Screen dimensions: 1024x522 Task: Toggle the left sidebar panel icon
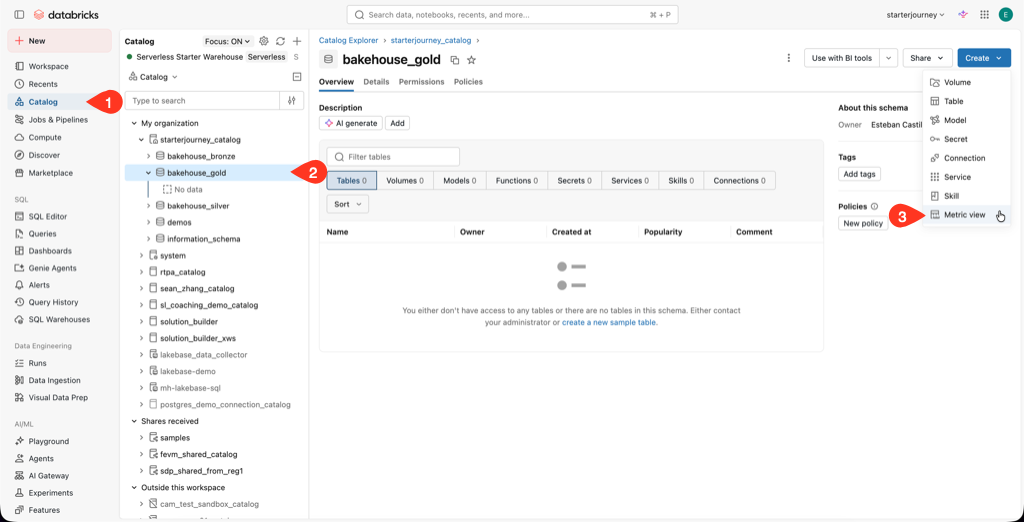(x=19, y=14)
